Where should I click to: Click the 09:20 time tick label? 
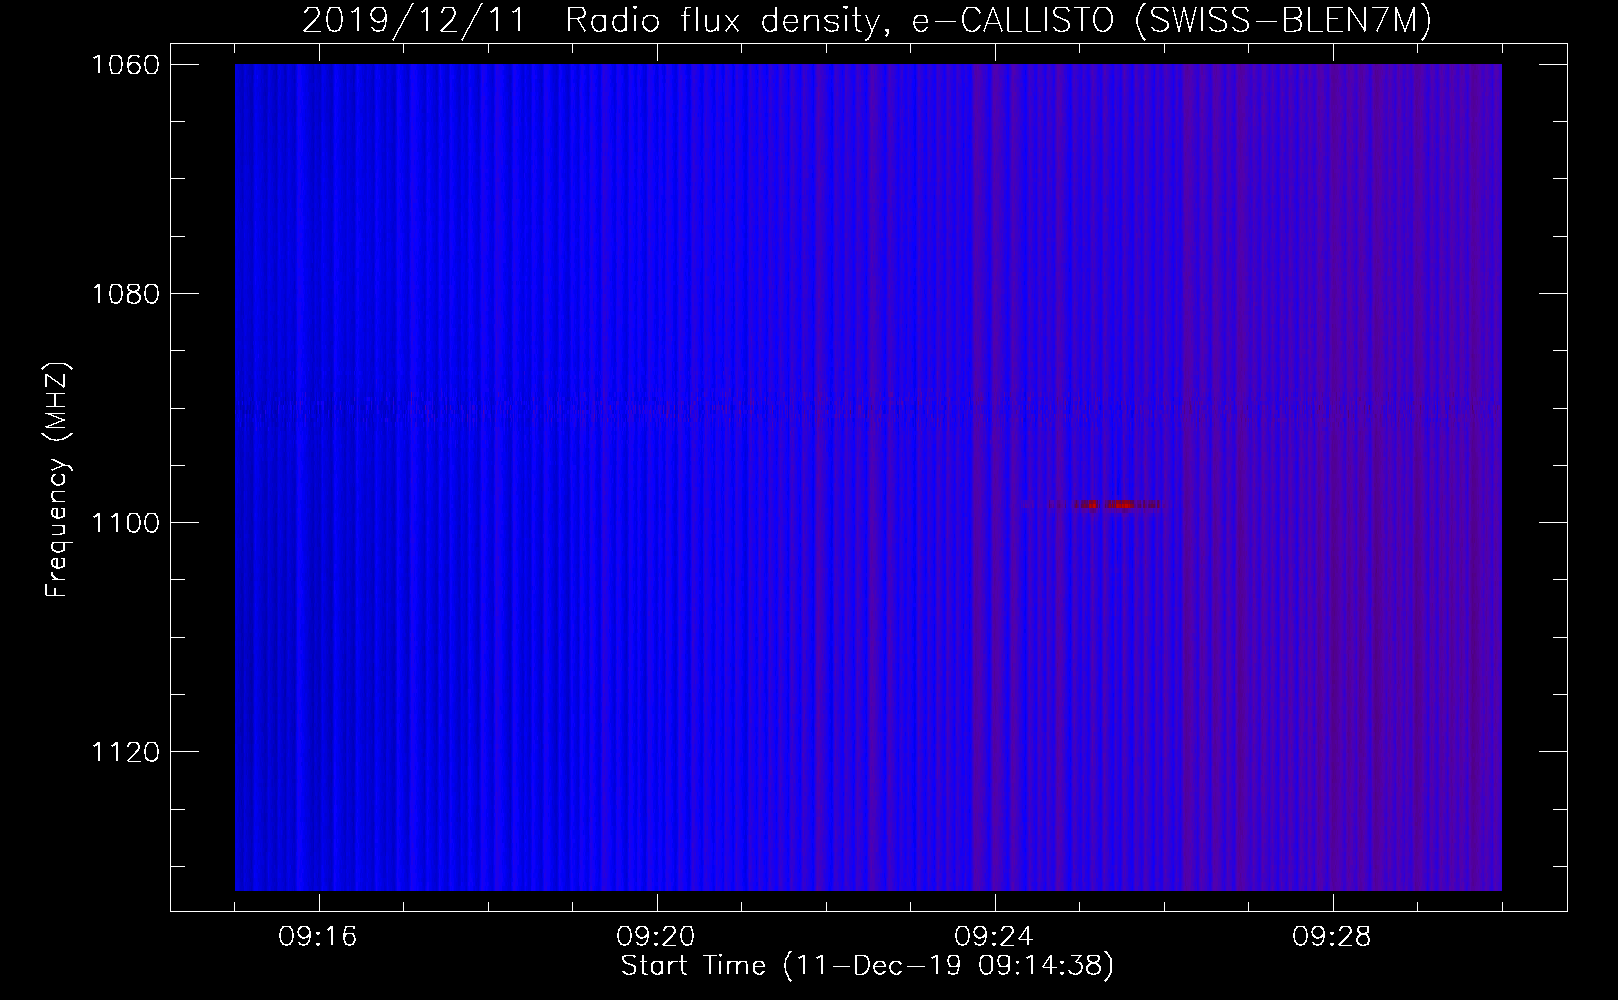click(x=657, y=937)
